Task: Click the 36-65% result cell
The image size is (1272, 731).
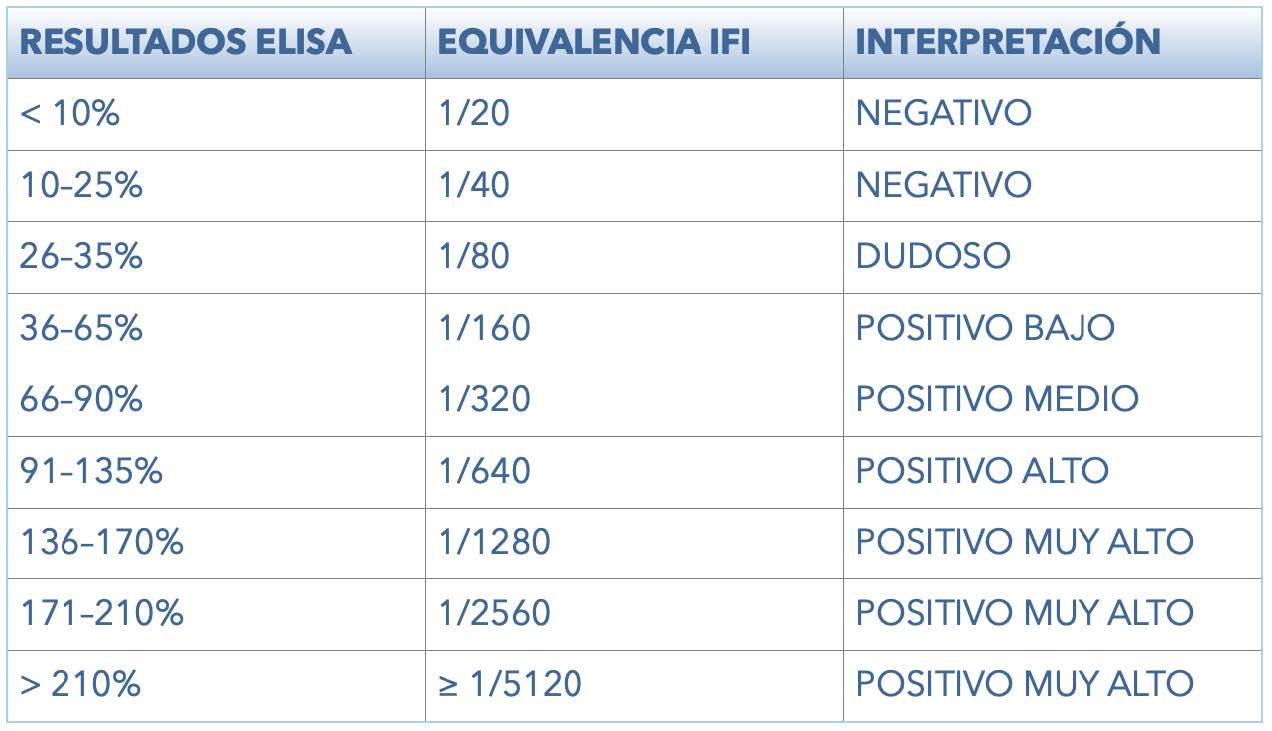Action: click(216, 328)
